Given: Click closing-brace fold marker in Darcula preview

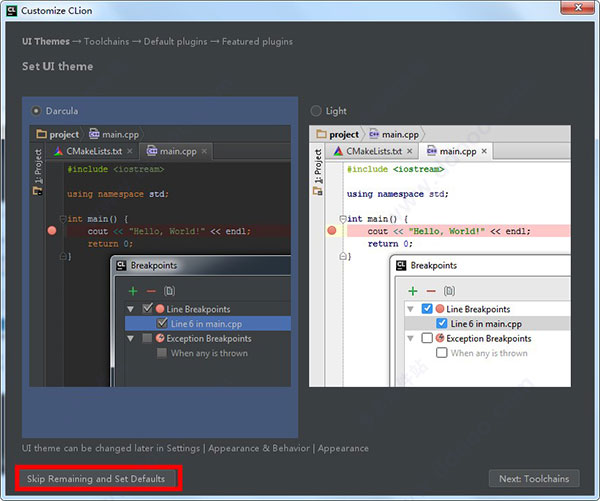Looking at the screenshot, I should pos(63,256).
